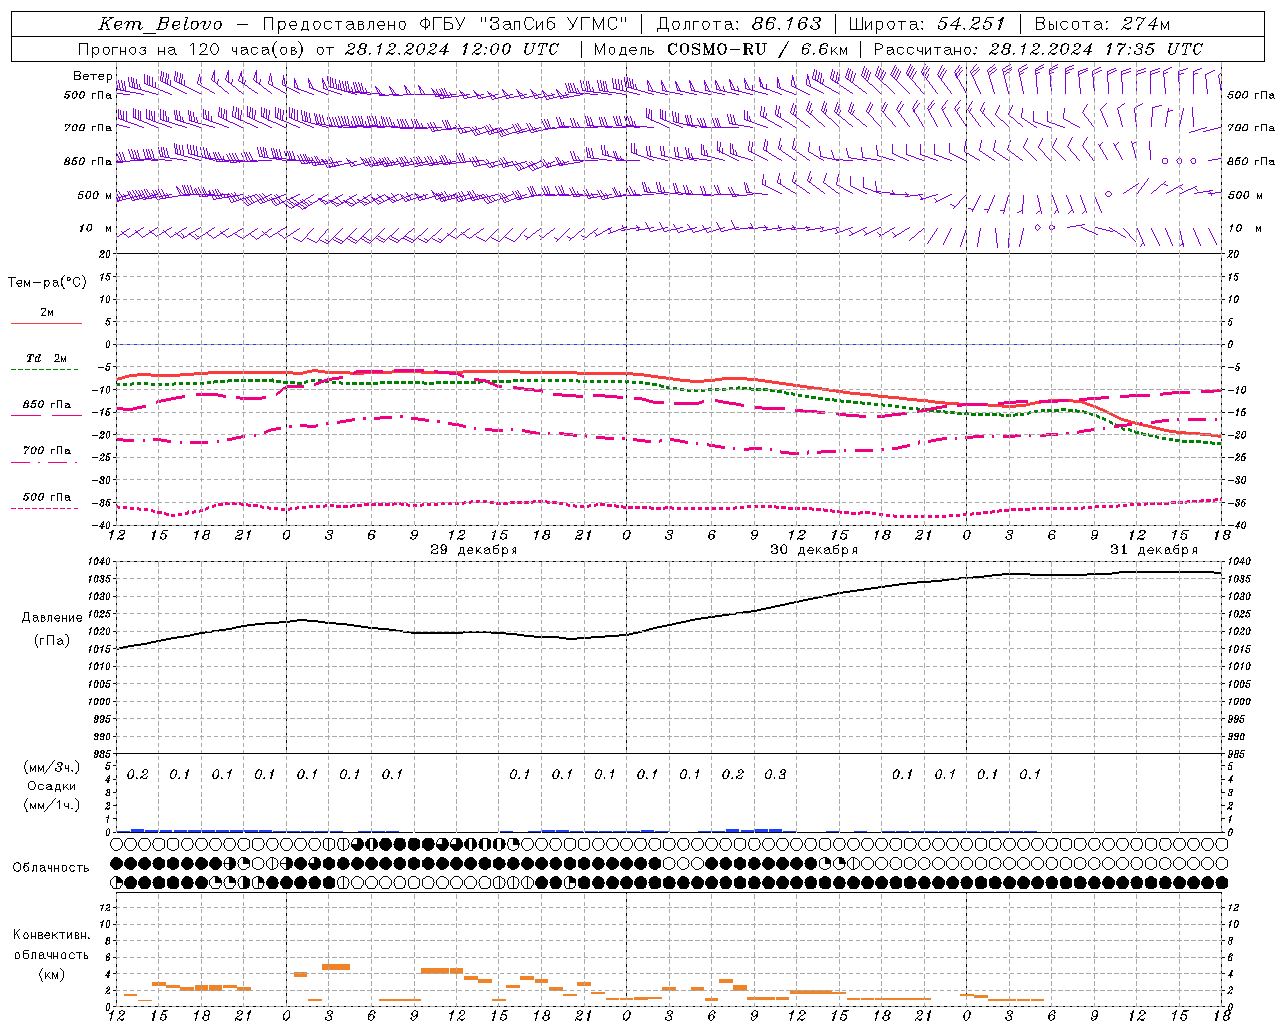Click the "Облачность" cloud cover label
Image resolution: width=1280 pixels, height=1024 pixels.
coord(50,868)
